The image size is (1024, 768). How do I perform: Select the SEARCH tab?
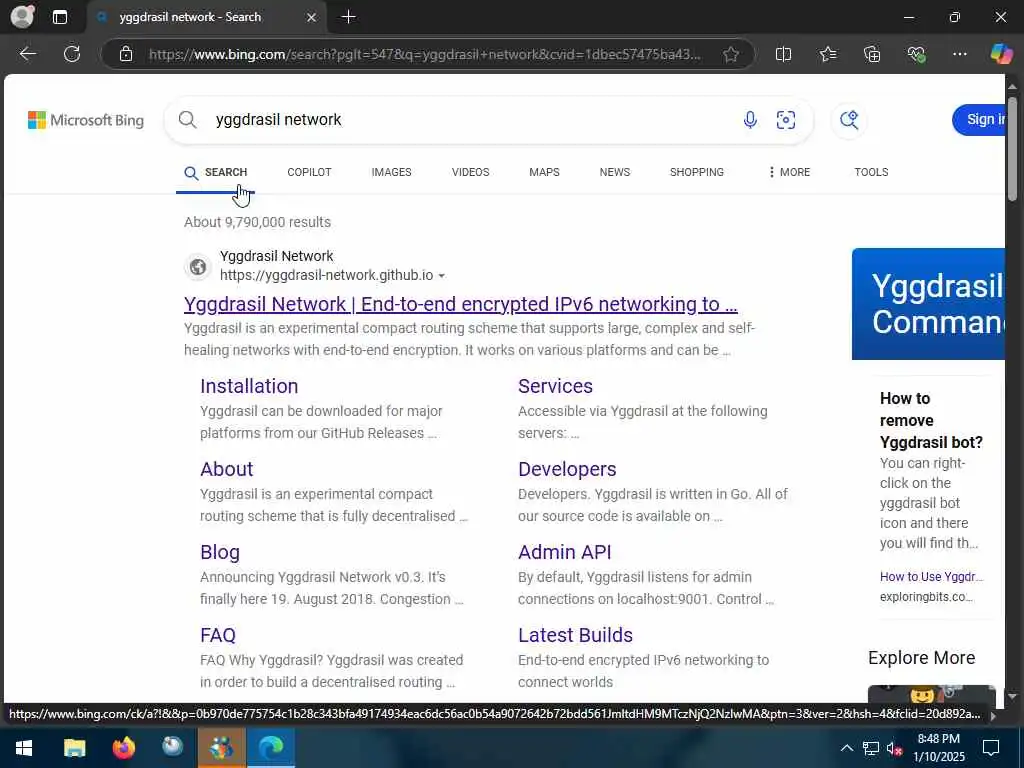pyautogui.click(x=216, y=172)
